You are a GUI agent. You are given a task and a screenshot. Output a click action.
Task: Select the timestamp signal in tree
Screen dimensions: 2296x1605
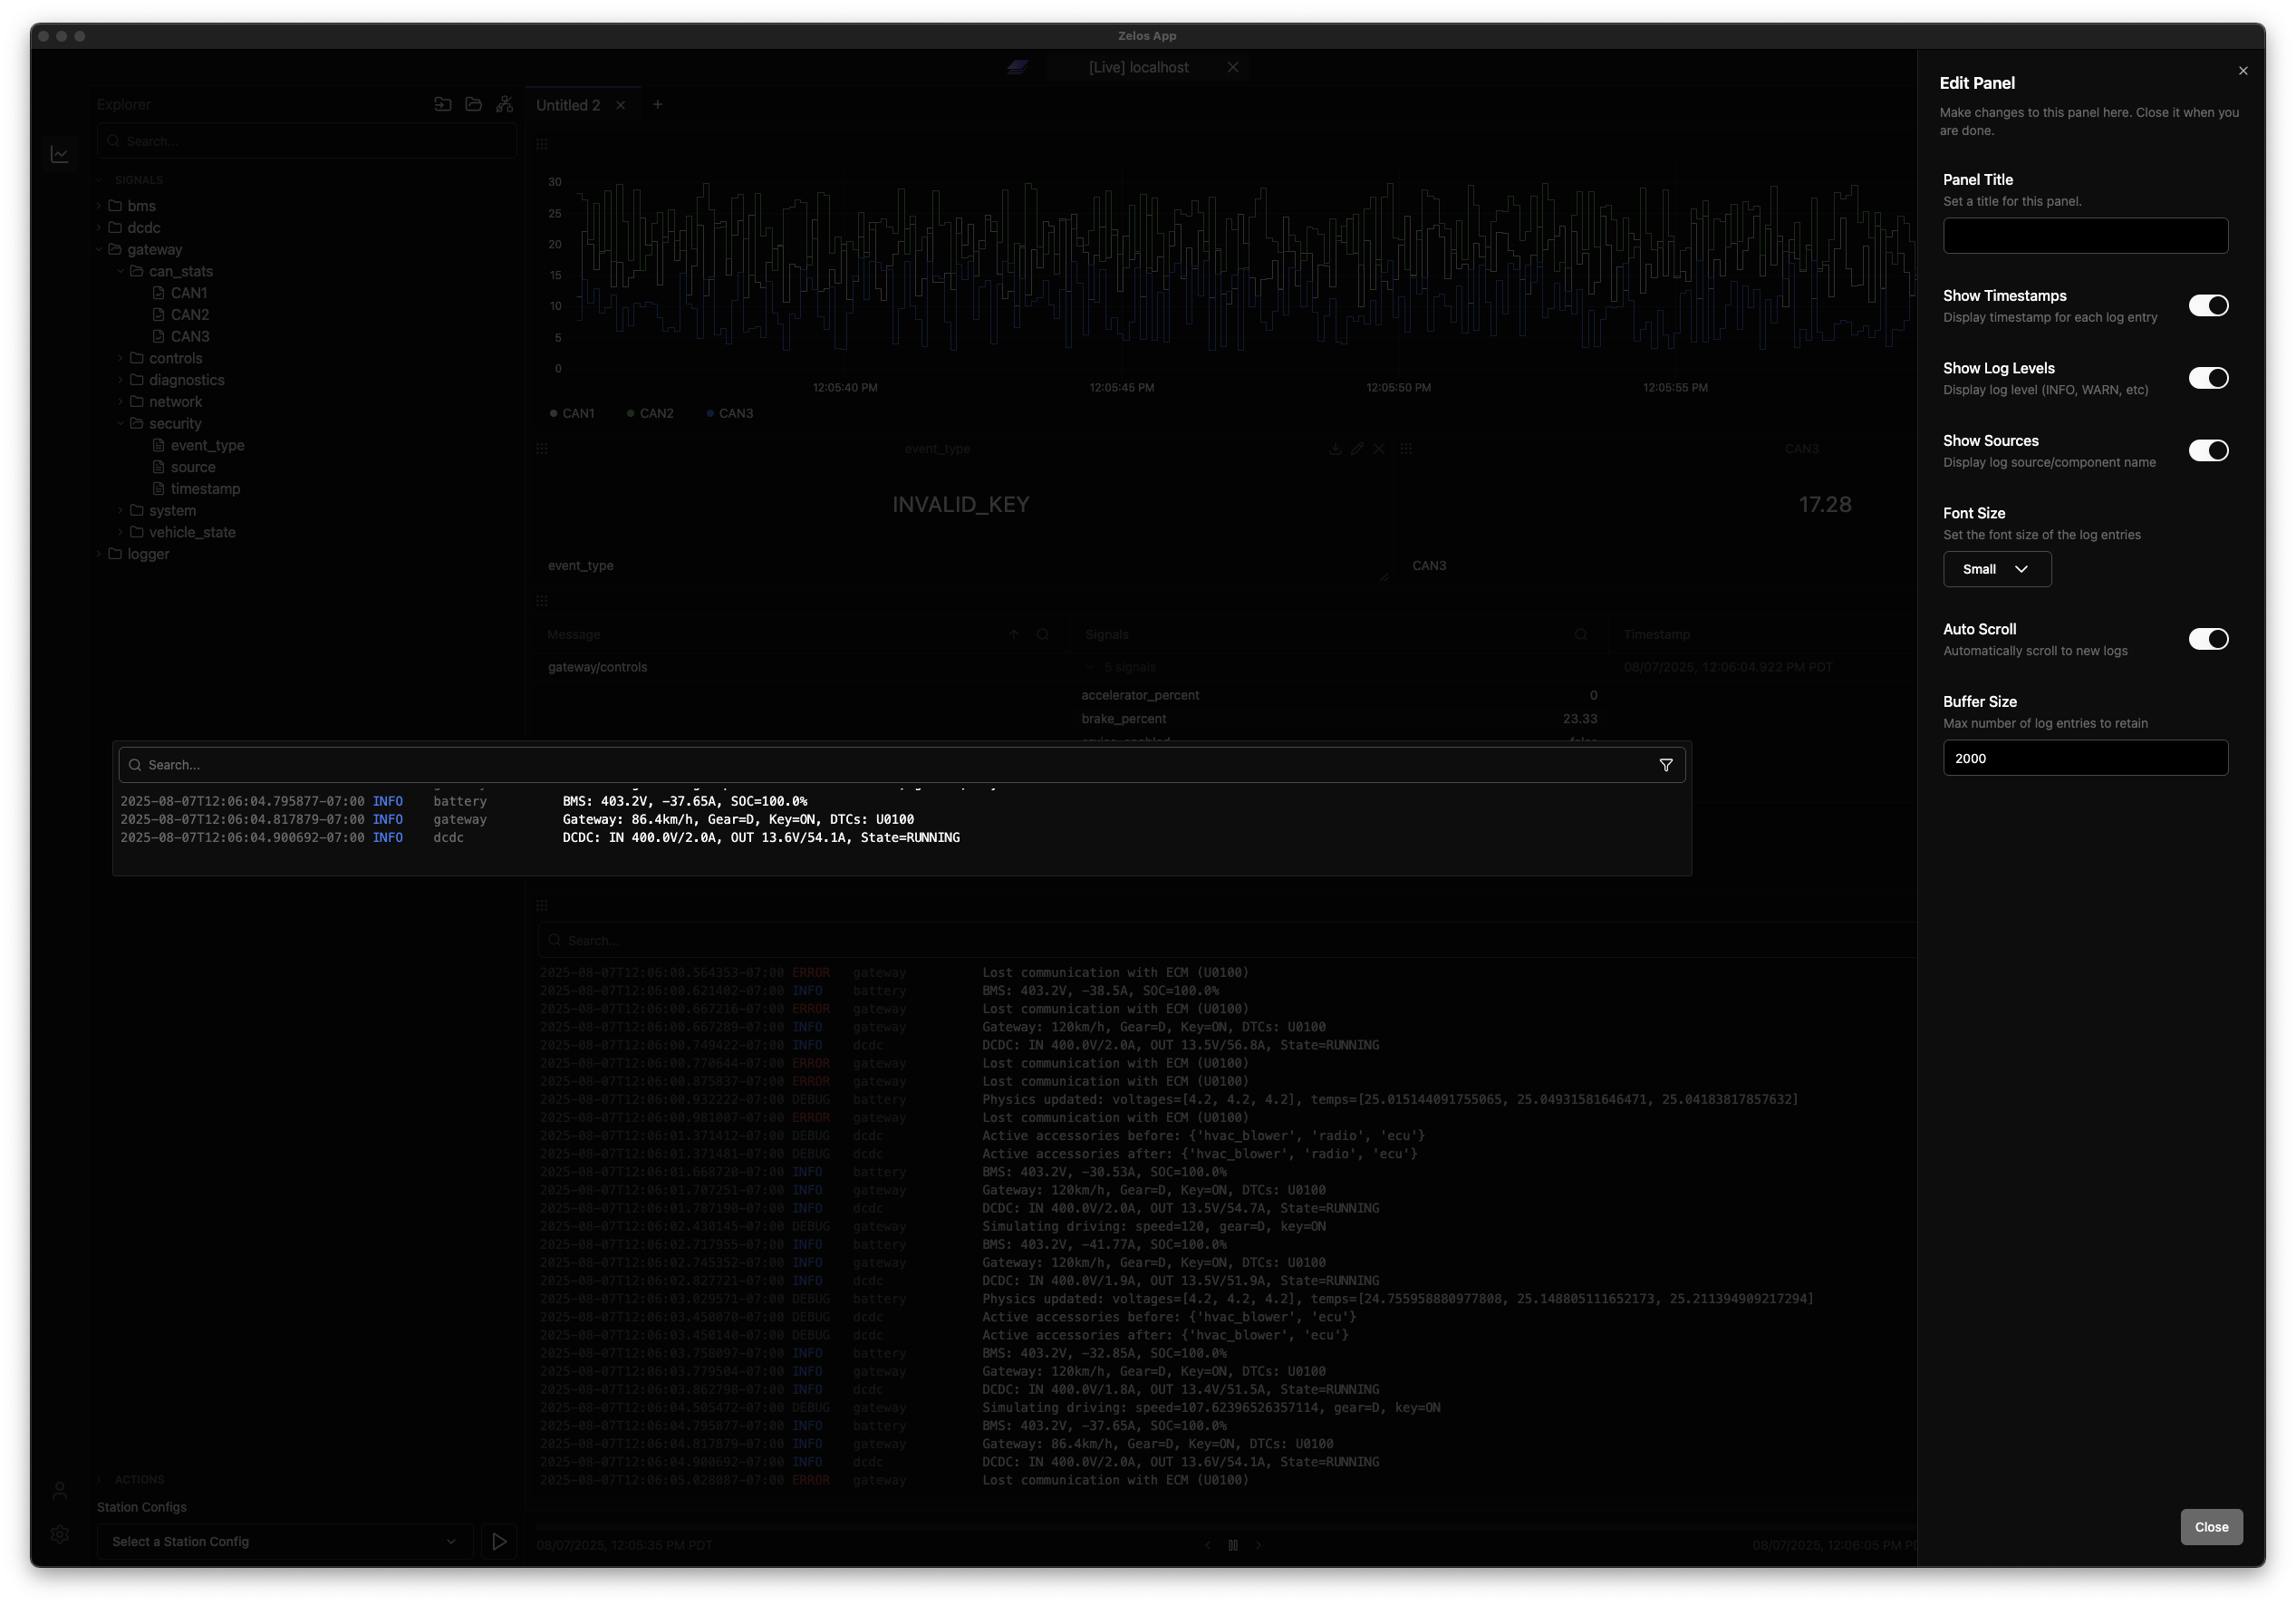click(205, 489)
